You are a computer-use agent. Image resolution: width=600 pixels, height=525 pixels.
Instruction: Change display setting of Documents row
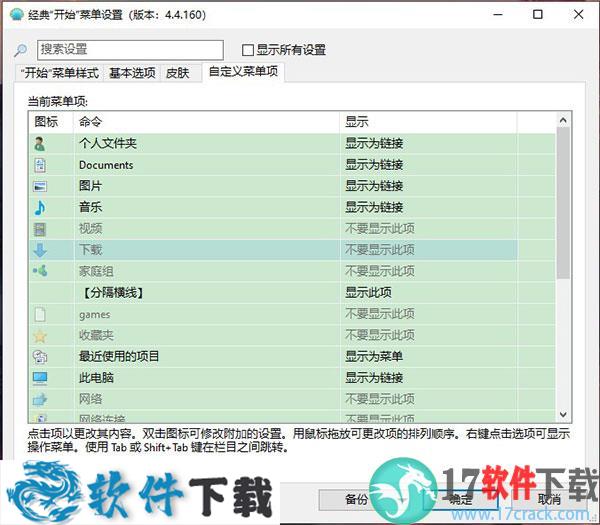click(374, 165)
